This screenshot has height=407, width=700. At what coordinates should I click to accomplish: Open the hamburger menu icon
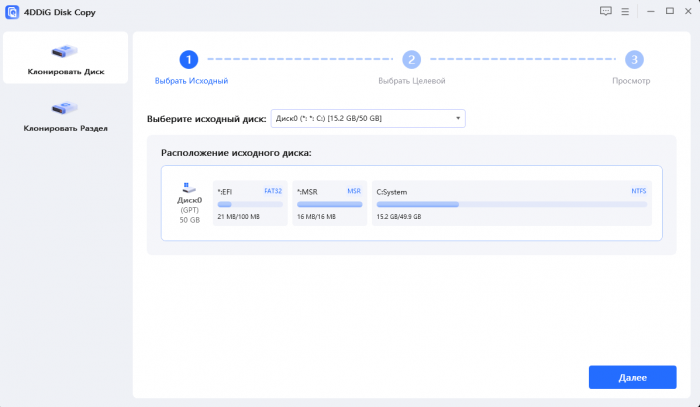click(624, 11)
